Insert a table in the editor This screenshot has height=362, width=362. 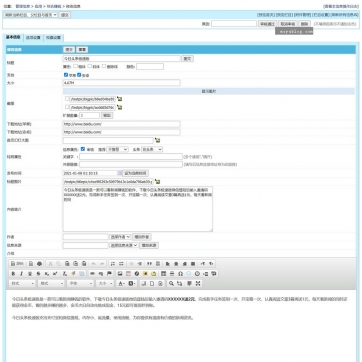(163, 274)
